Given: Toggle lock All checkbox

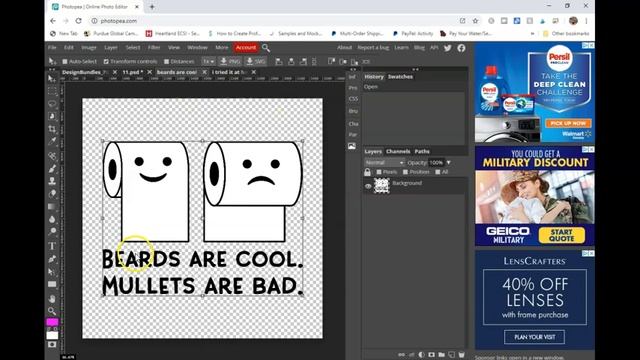Looking at the screenshot, I should pos(438,172).
